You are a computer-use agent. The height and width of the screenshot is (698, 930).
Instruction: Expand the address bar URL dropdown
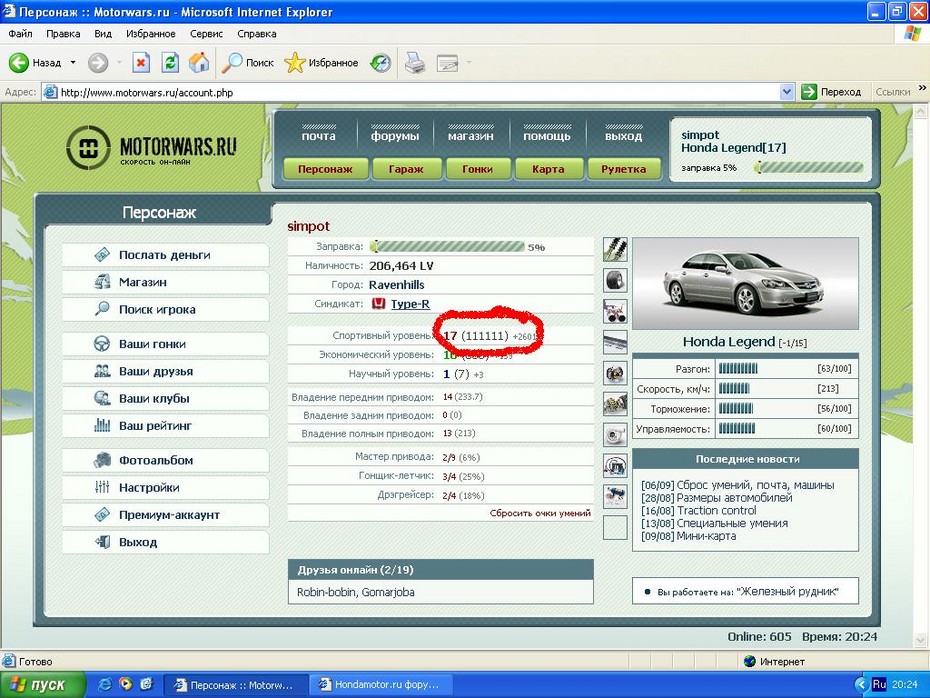pyautogui.click(x=786, y=92)
